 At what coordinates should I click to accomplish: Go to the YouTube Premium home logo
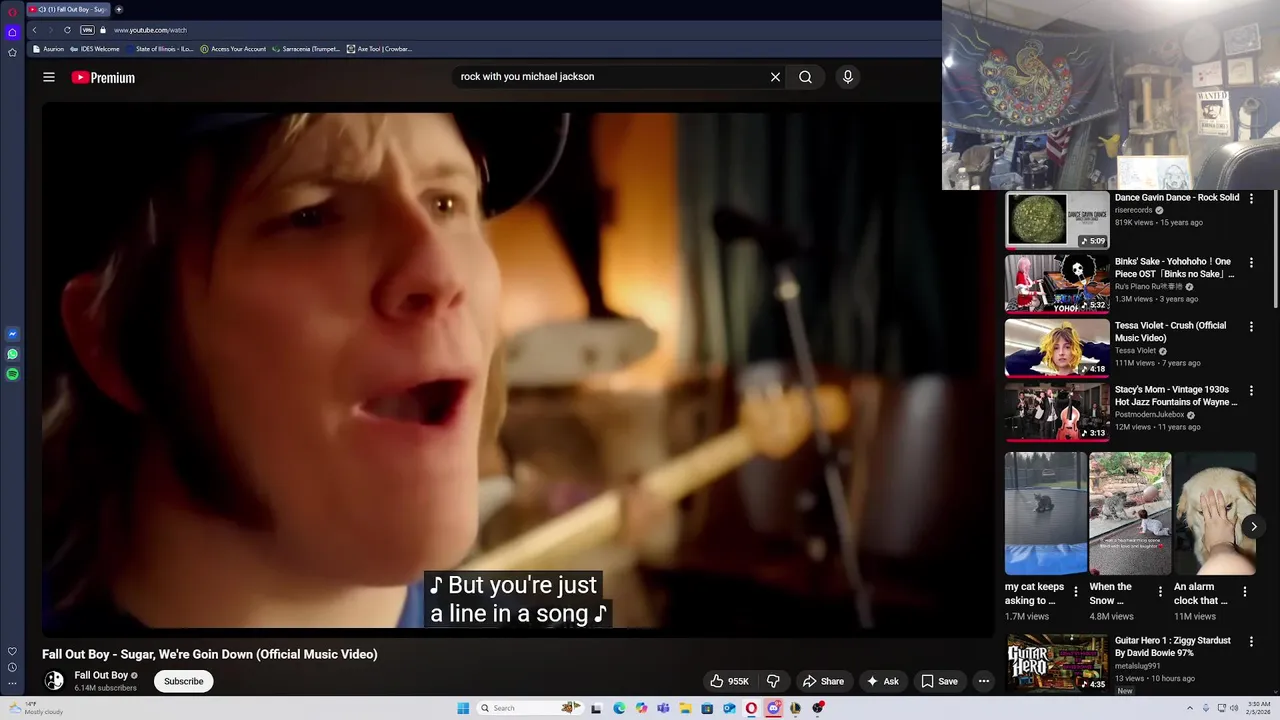(103, 77)
